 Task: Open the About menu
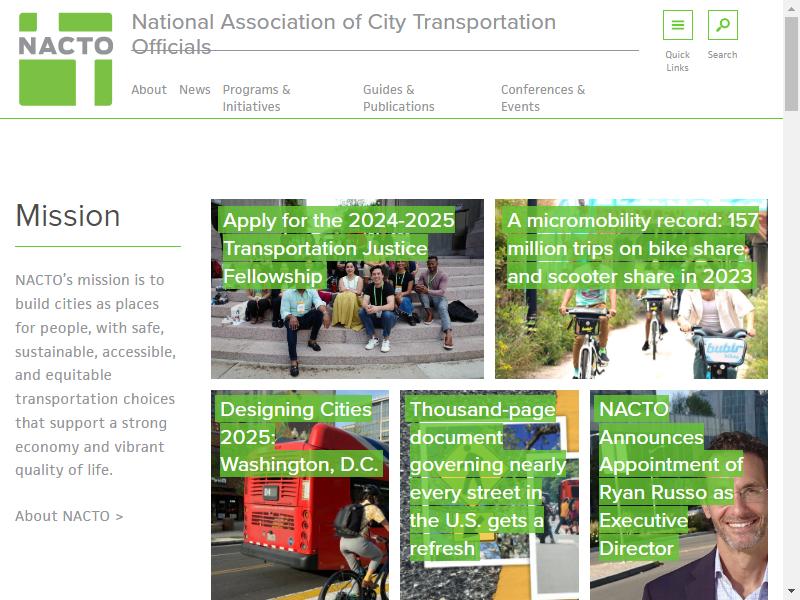pos(149,90)
